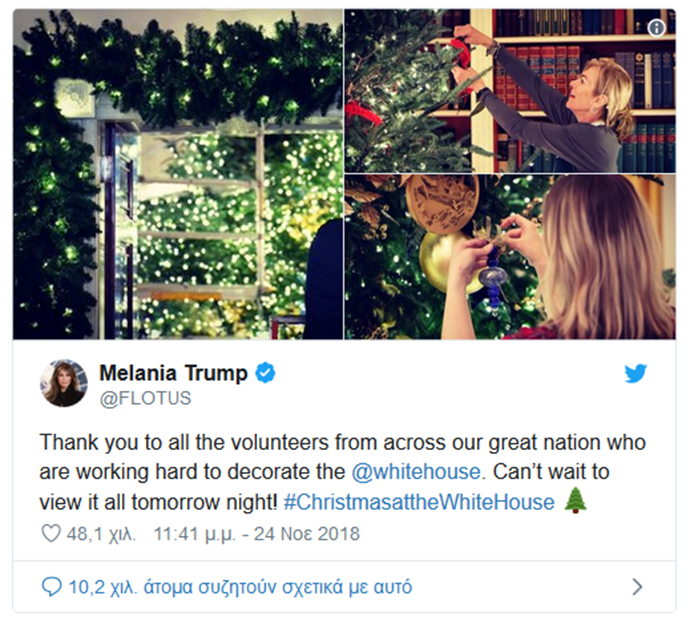The image size is (690, 624).
Task: Open the #ChristmasattheWhiteHouse hashtag
Action: click(419, 502)
